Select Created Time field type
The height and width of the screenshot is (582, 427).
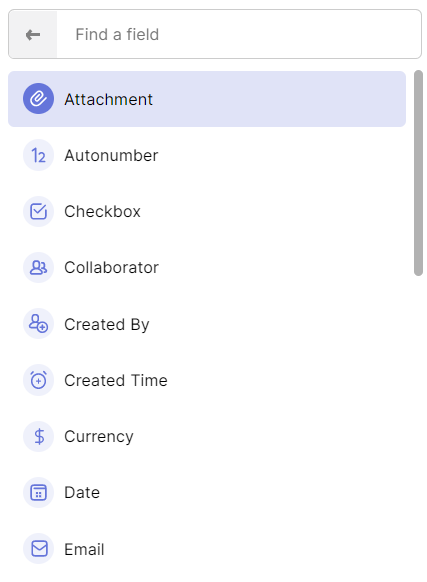(x=207, y=380)
